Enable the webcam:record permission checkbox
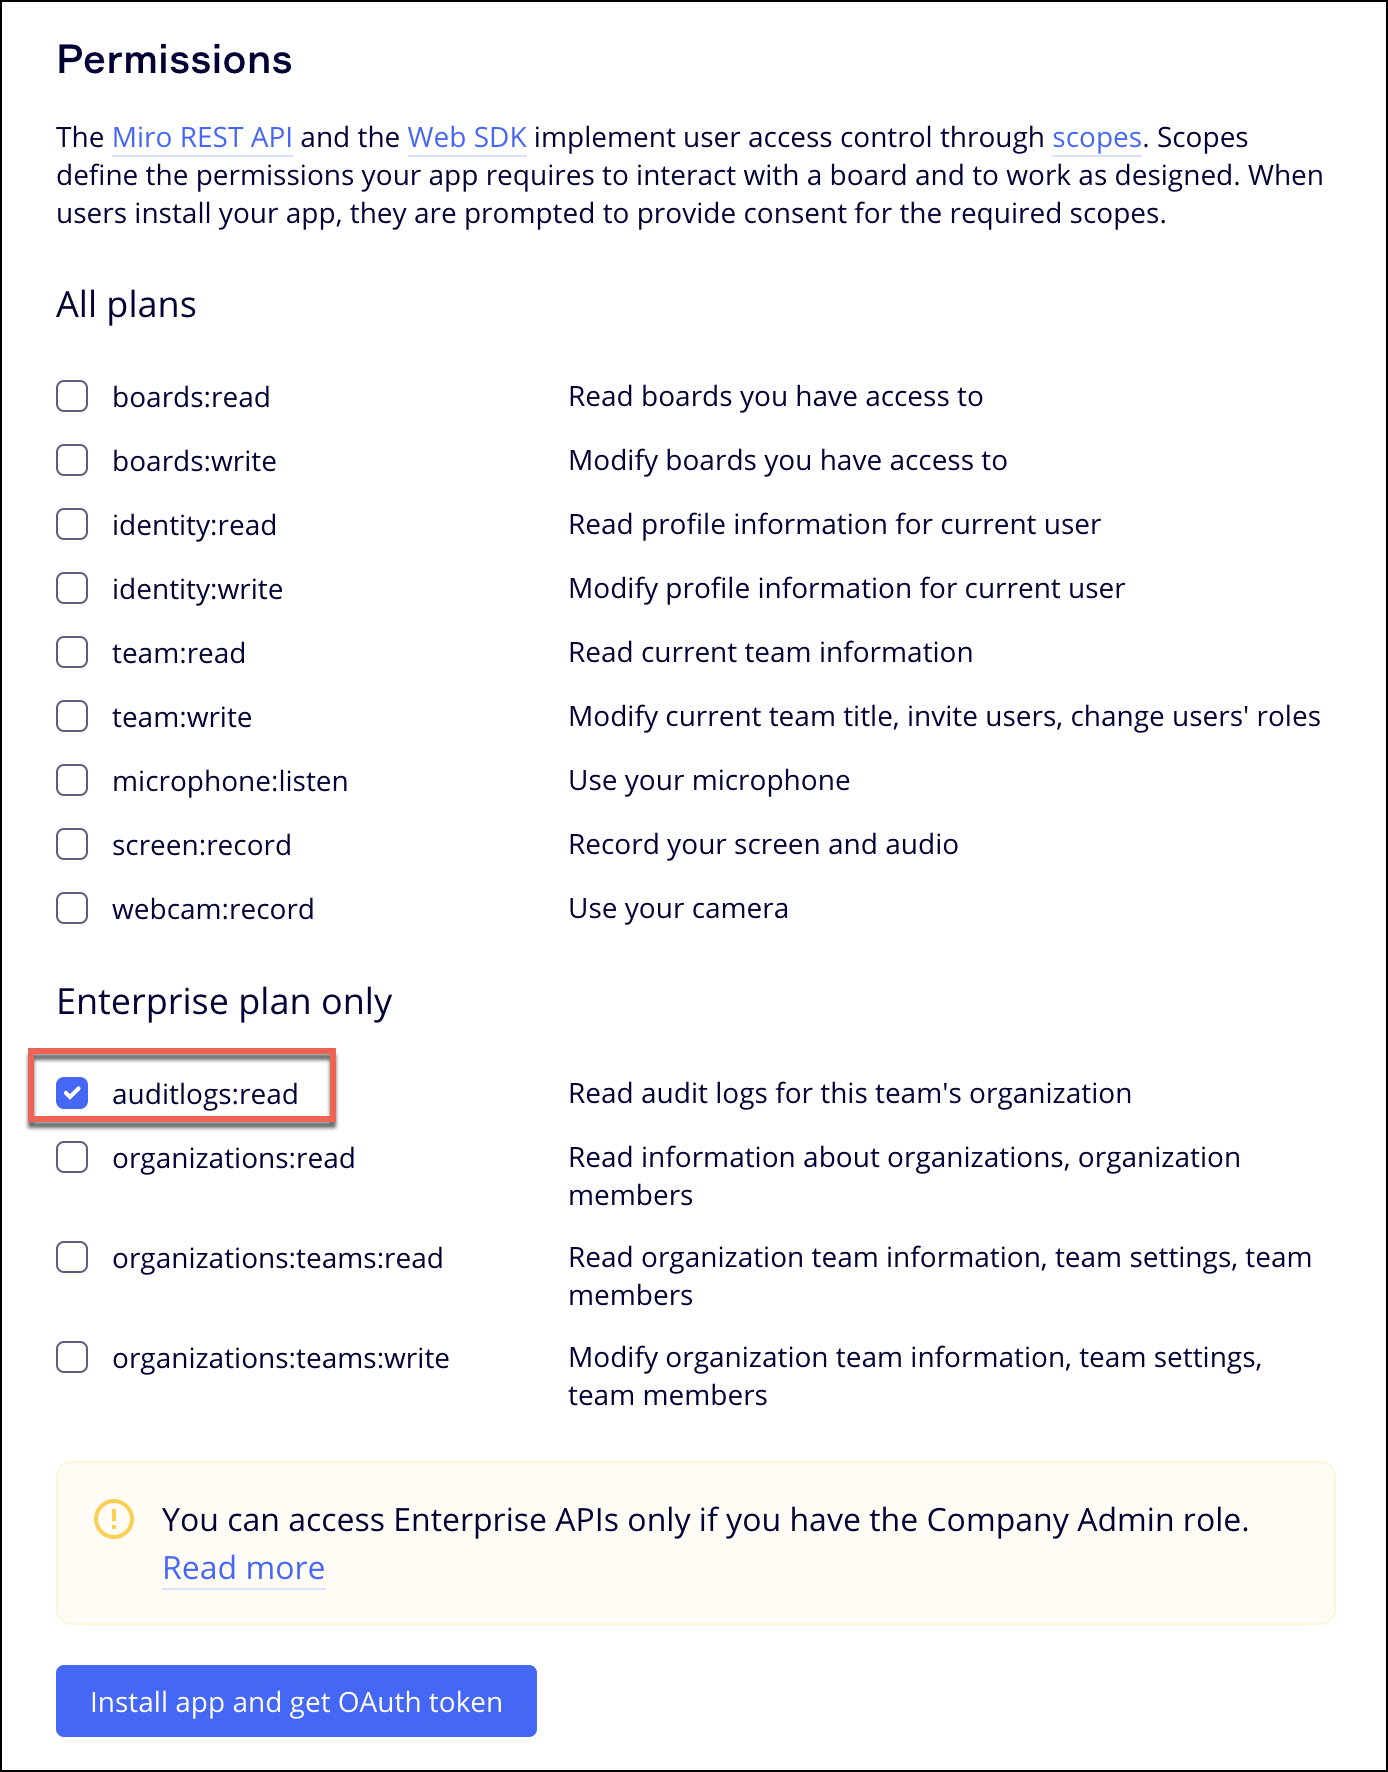This screenshot has width=1388, height=1772. click(x=72, y=909)
